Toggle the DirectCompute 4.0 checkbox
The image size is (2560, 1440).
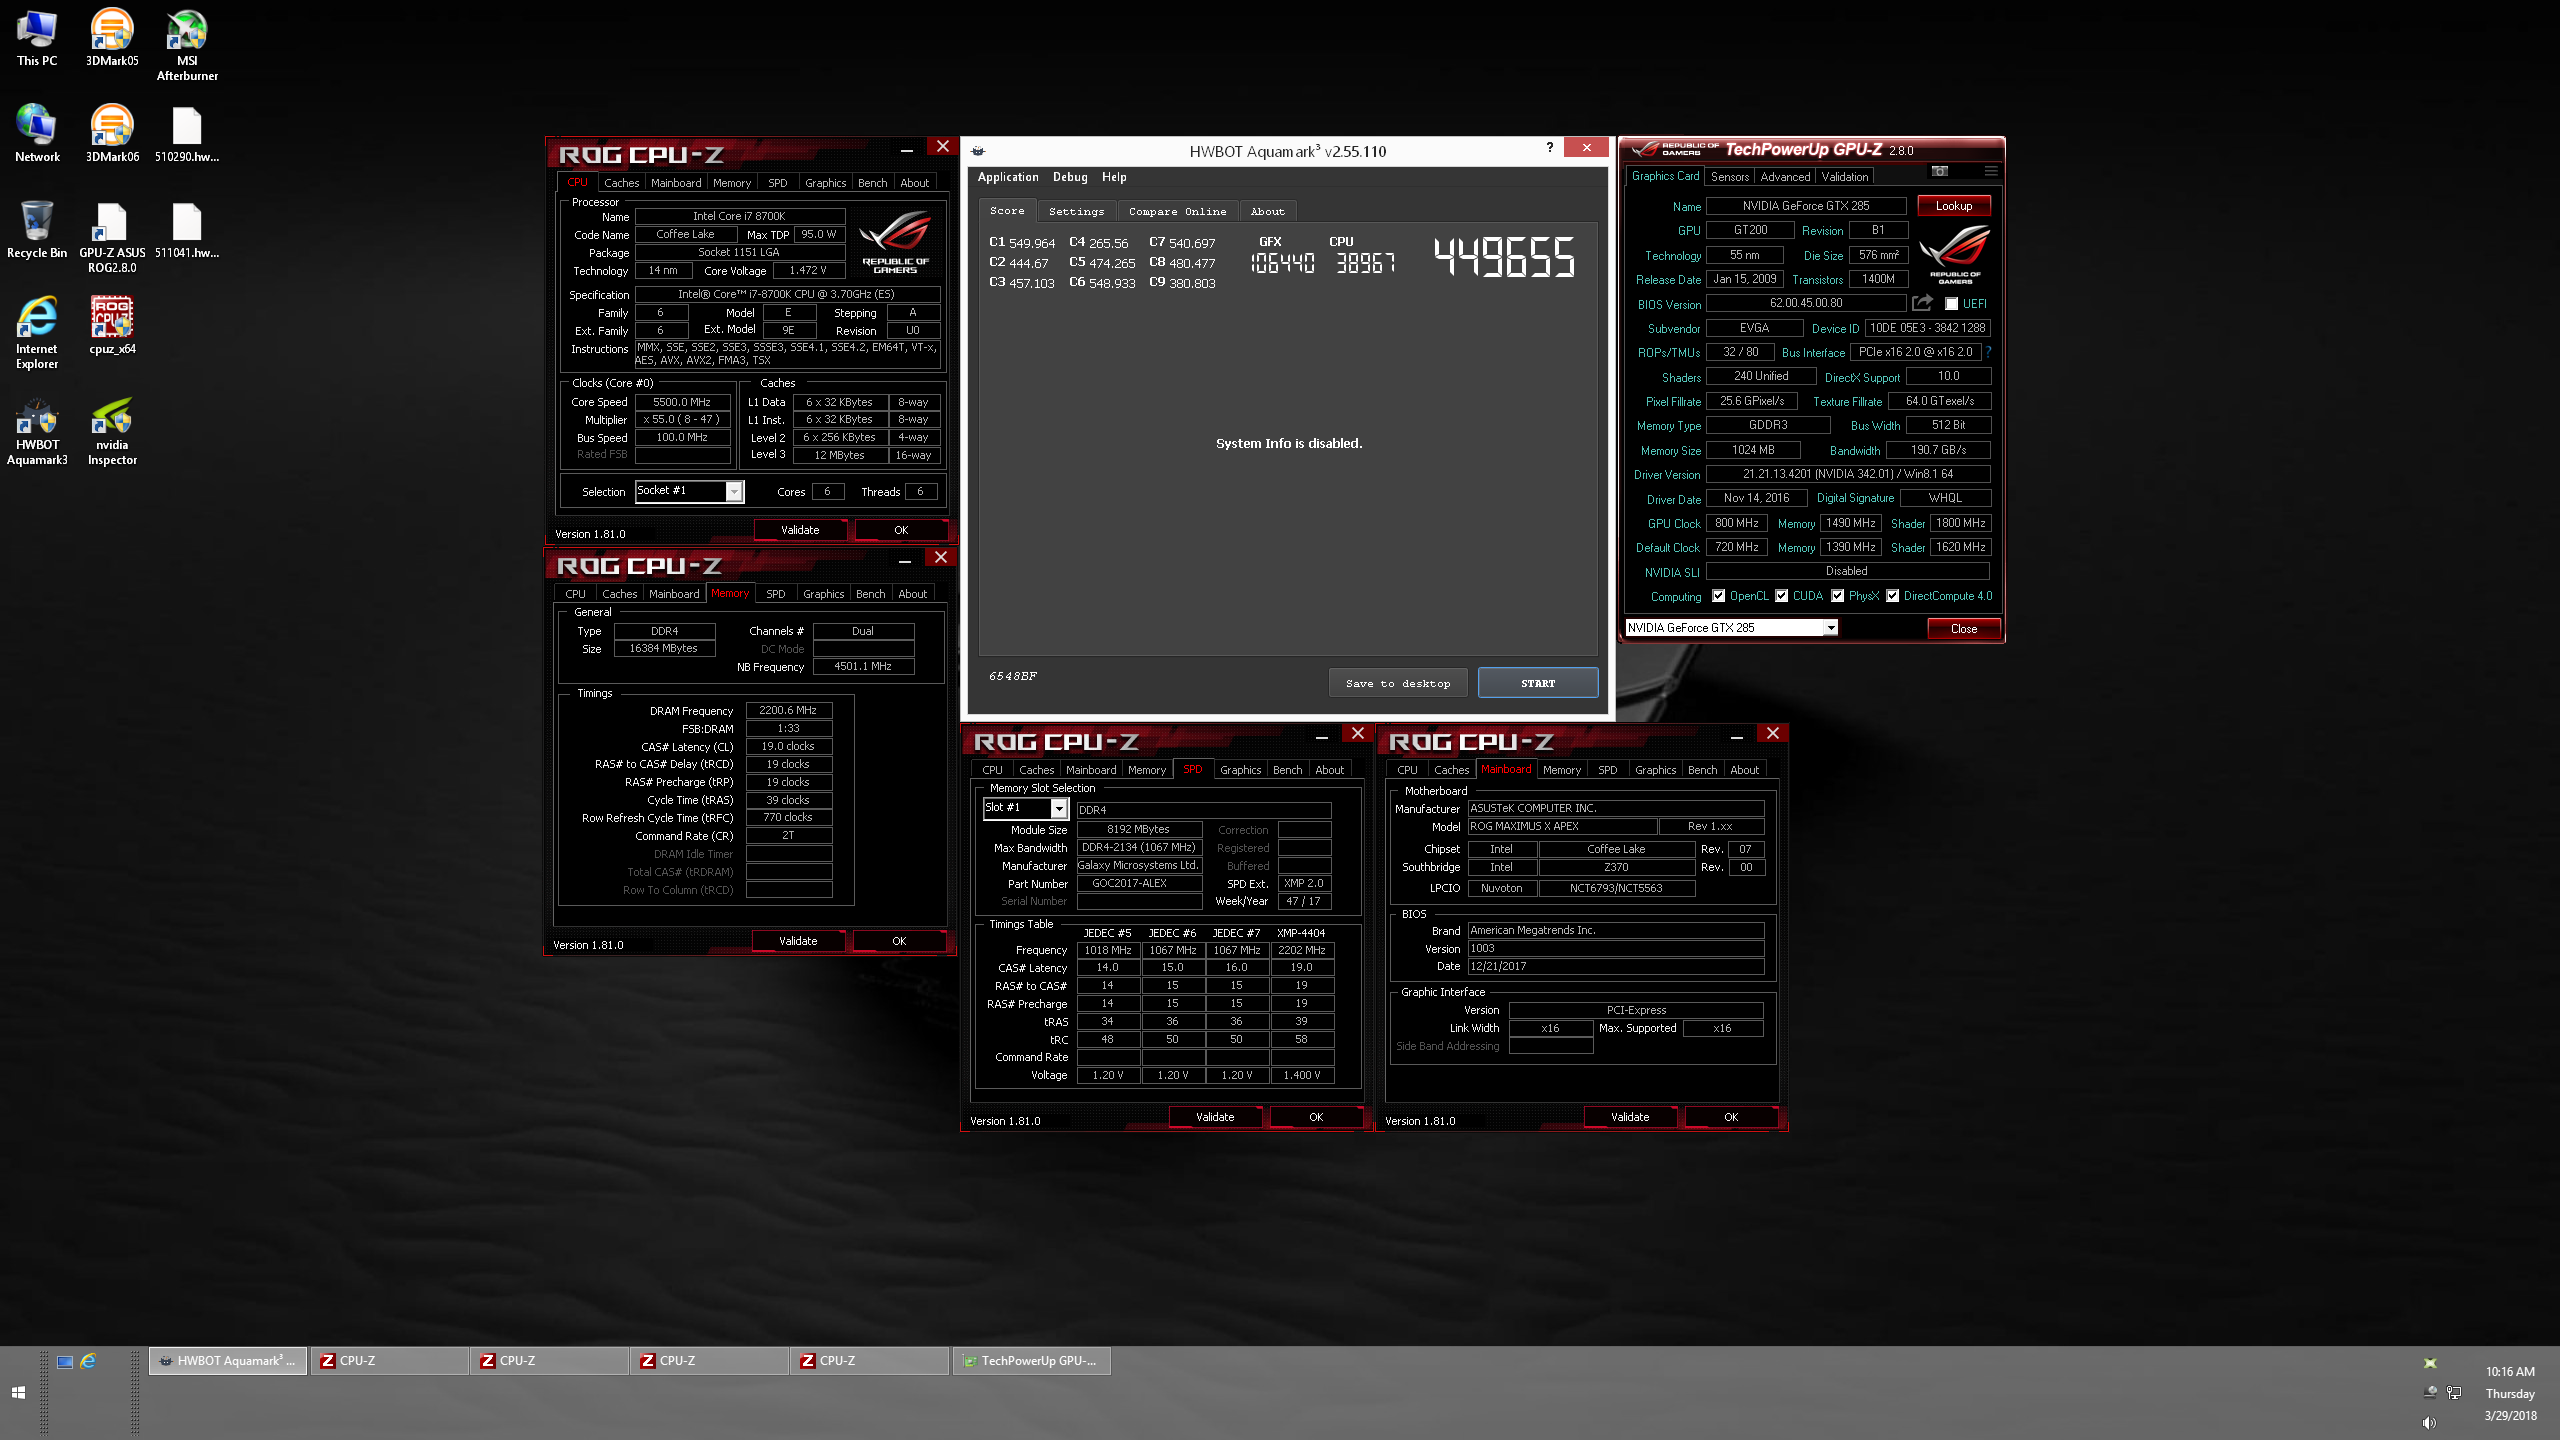coord(1893,596)
